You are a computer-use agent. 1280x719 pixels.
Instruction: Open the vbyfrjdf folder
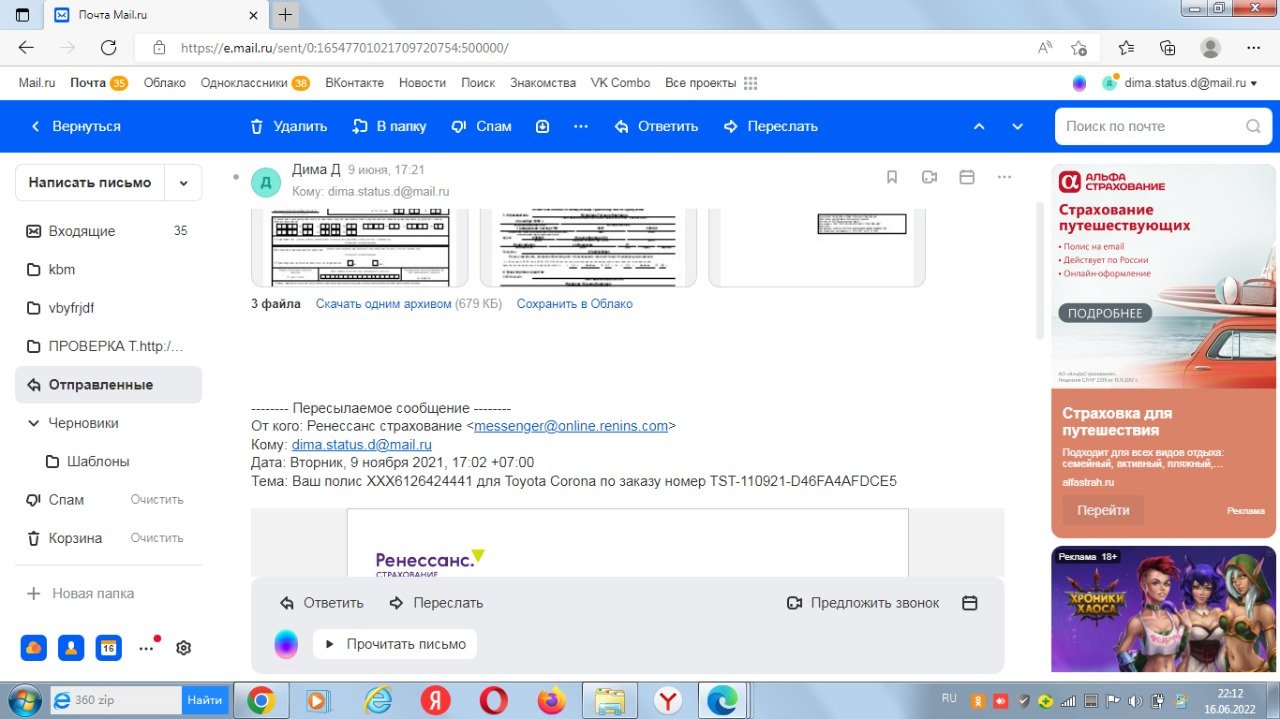coord(108,308)
